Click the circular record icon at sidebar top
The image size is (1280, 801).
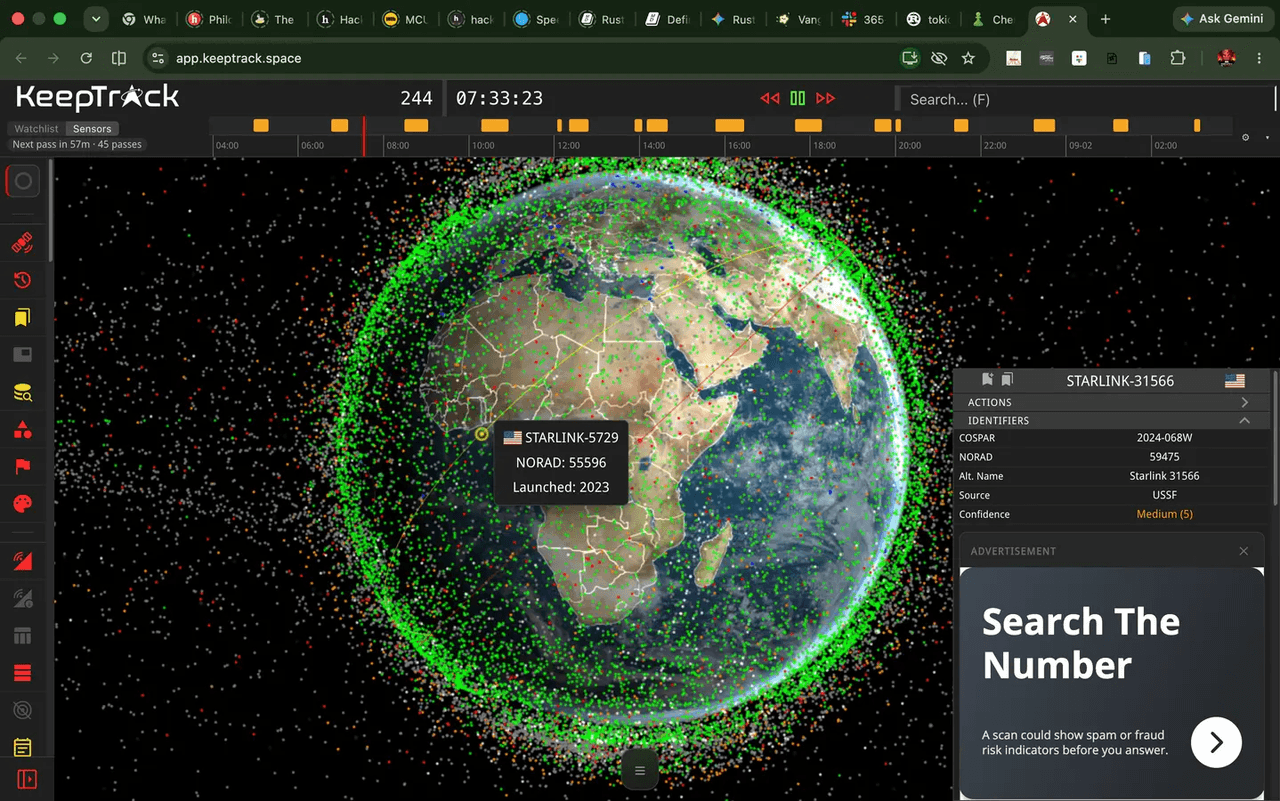(x=24, y=182)
